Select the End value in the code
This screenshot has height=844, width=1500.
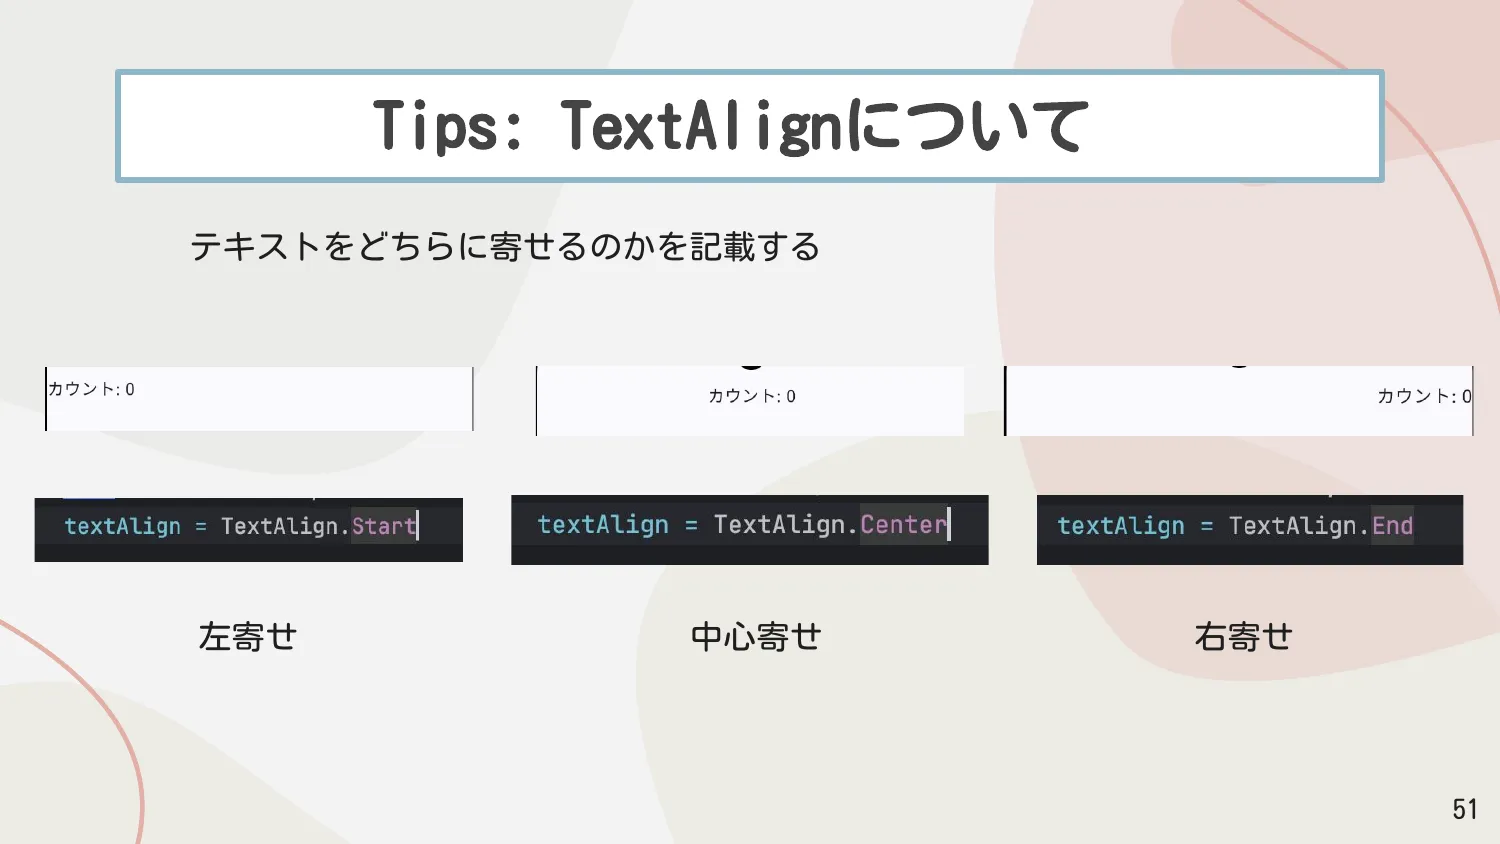[1392, 526]
